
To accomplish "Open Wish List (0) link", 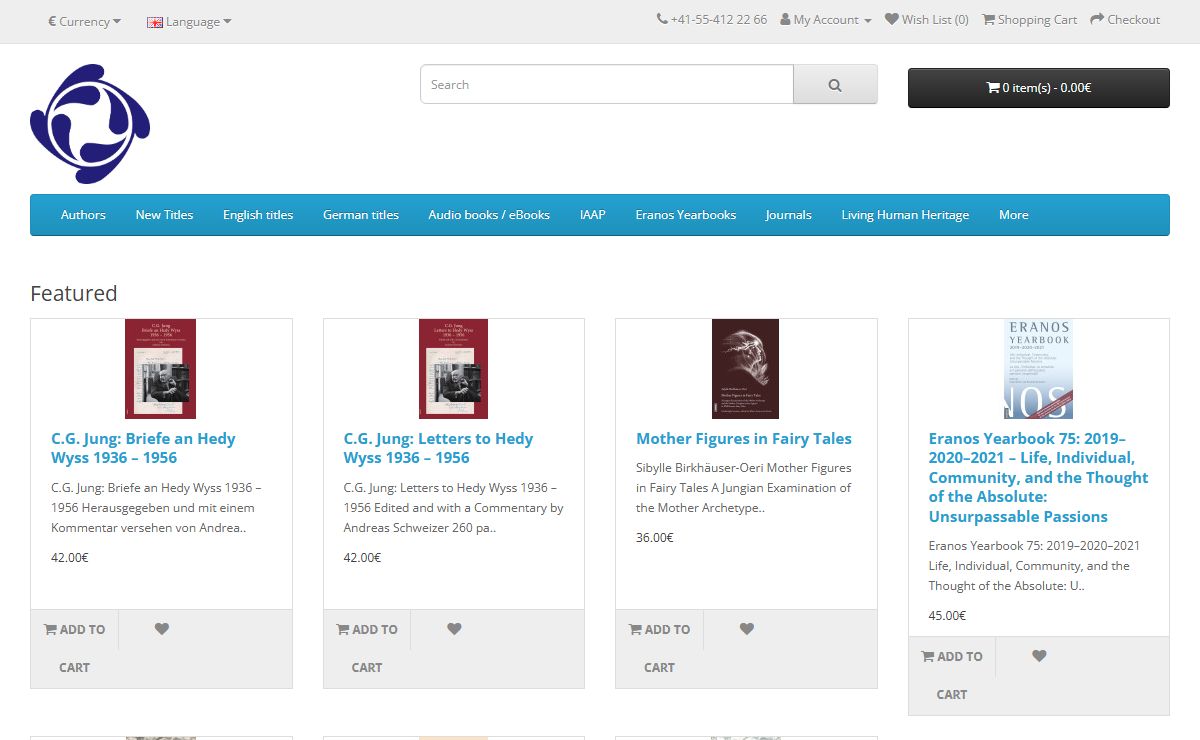I will 927,19.
